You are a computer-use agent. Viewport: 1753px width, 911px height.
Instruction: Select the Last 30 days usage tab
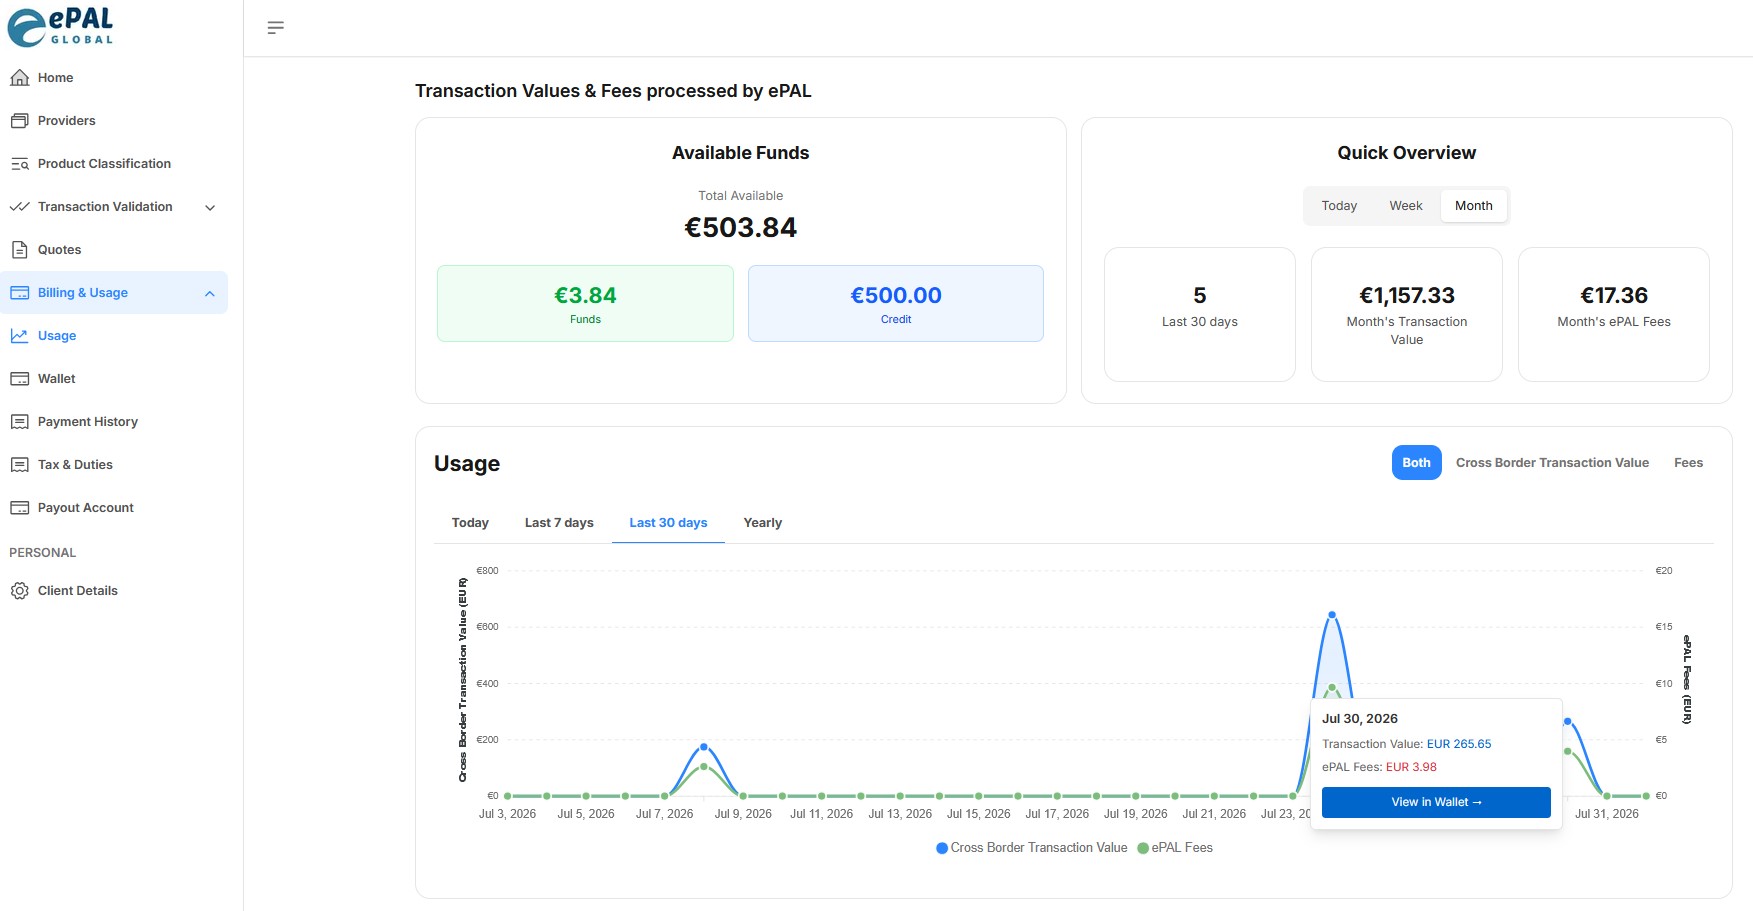click(x=668, y=523)
